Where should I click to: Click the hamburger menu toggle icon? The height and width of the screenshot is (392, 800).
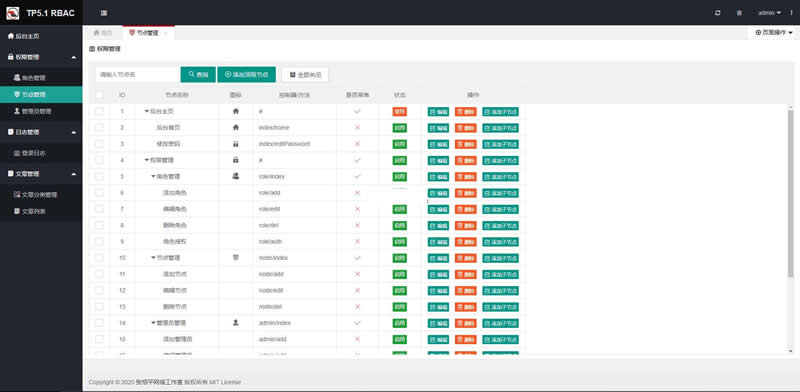(x=104, y=13)
